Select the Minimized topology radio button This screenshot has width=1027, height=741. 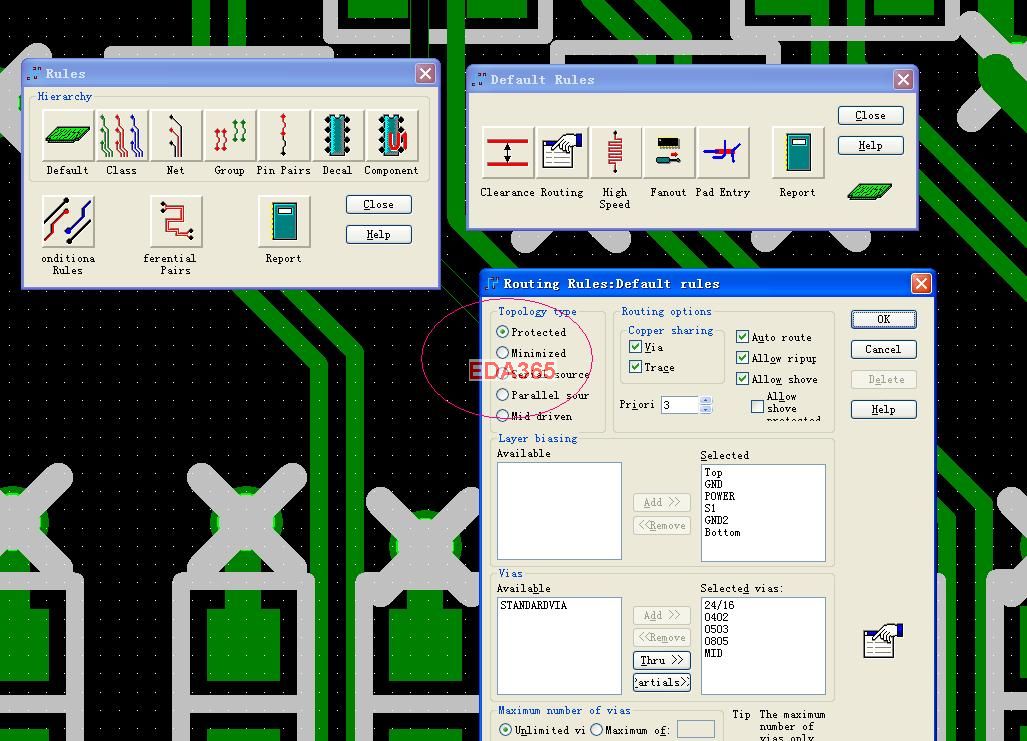coord(502,352)
